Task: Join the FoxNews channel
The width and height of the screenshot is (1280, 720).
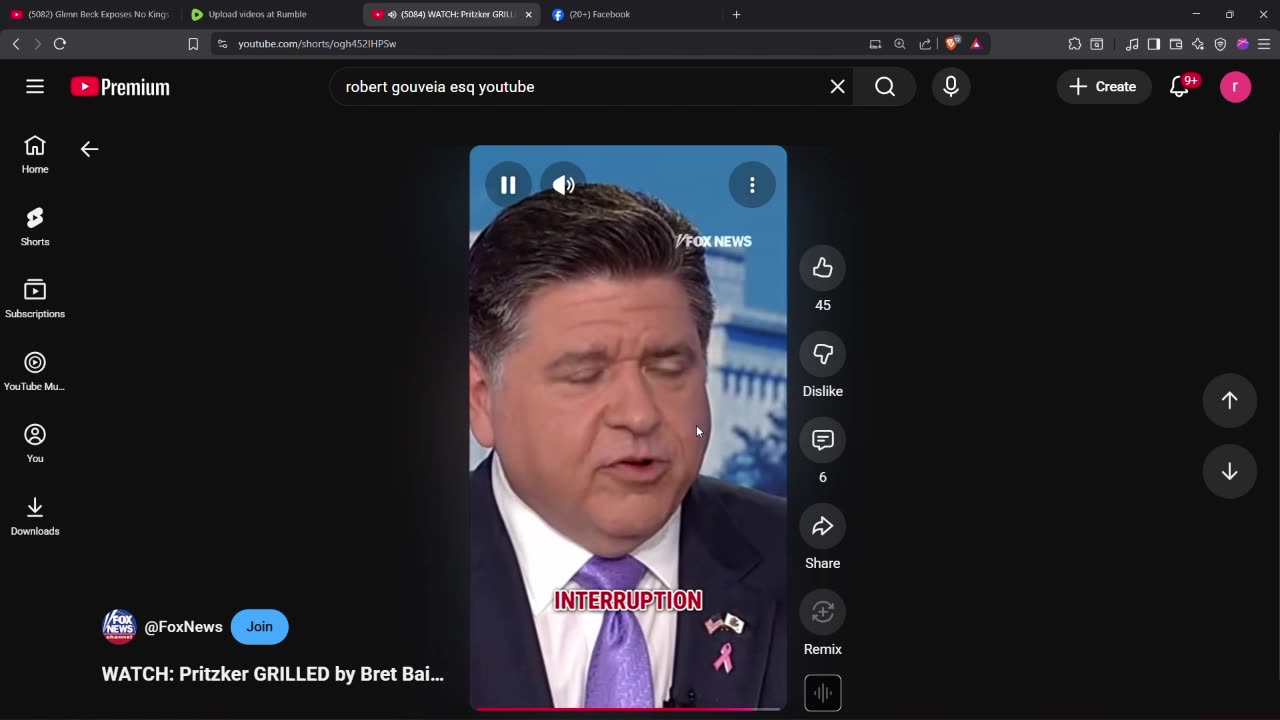Action: click(259, 627)
